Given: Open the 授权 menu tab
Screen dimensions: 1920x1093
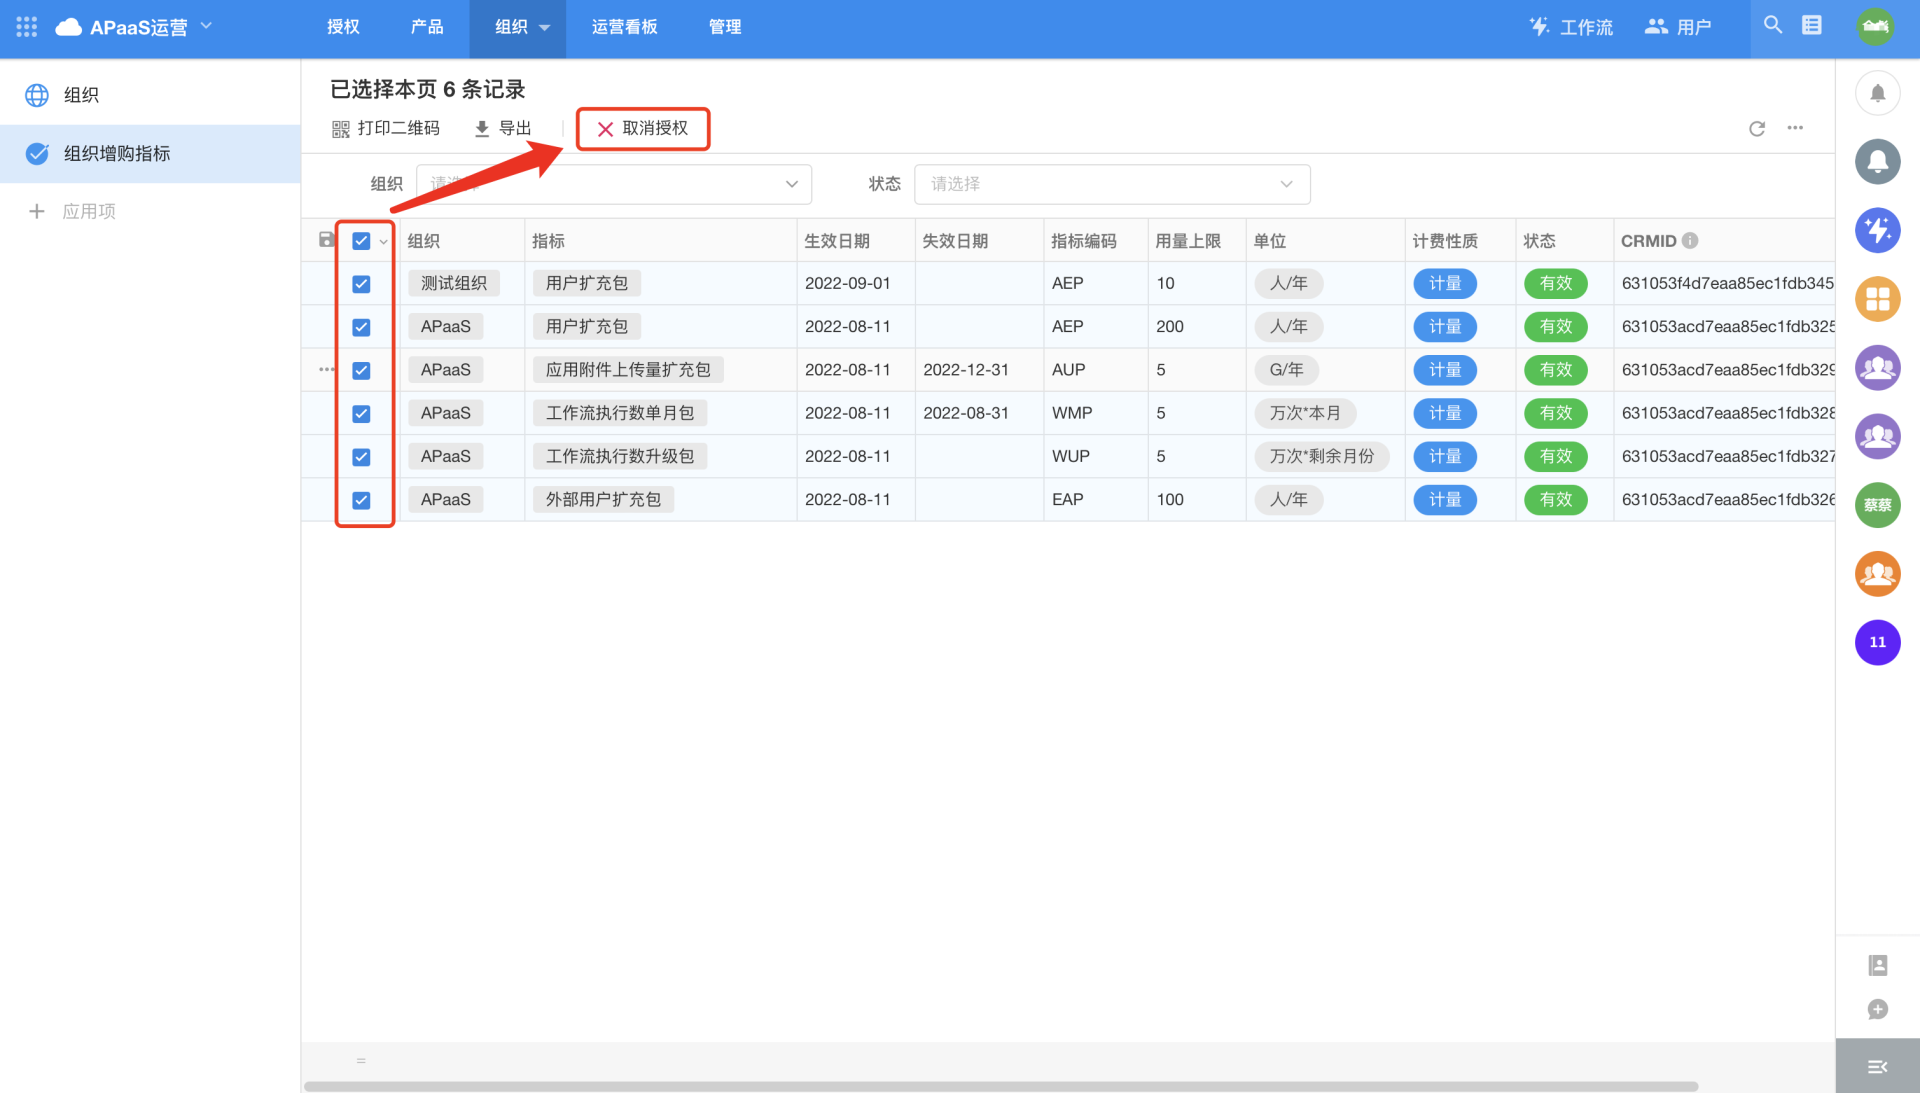Looking at the screenshot, I should [x=343, y=27].
